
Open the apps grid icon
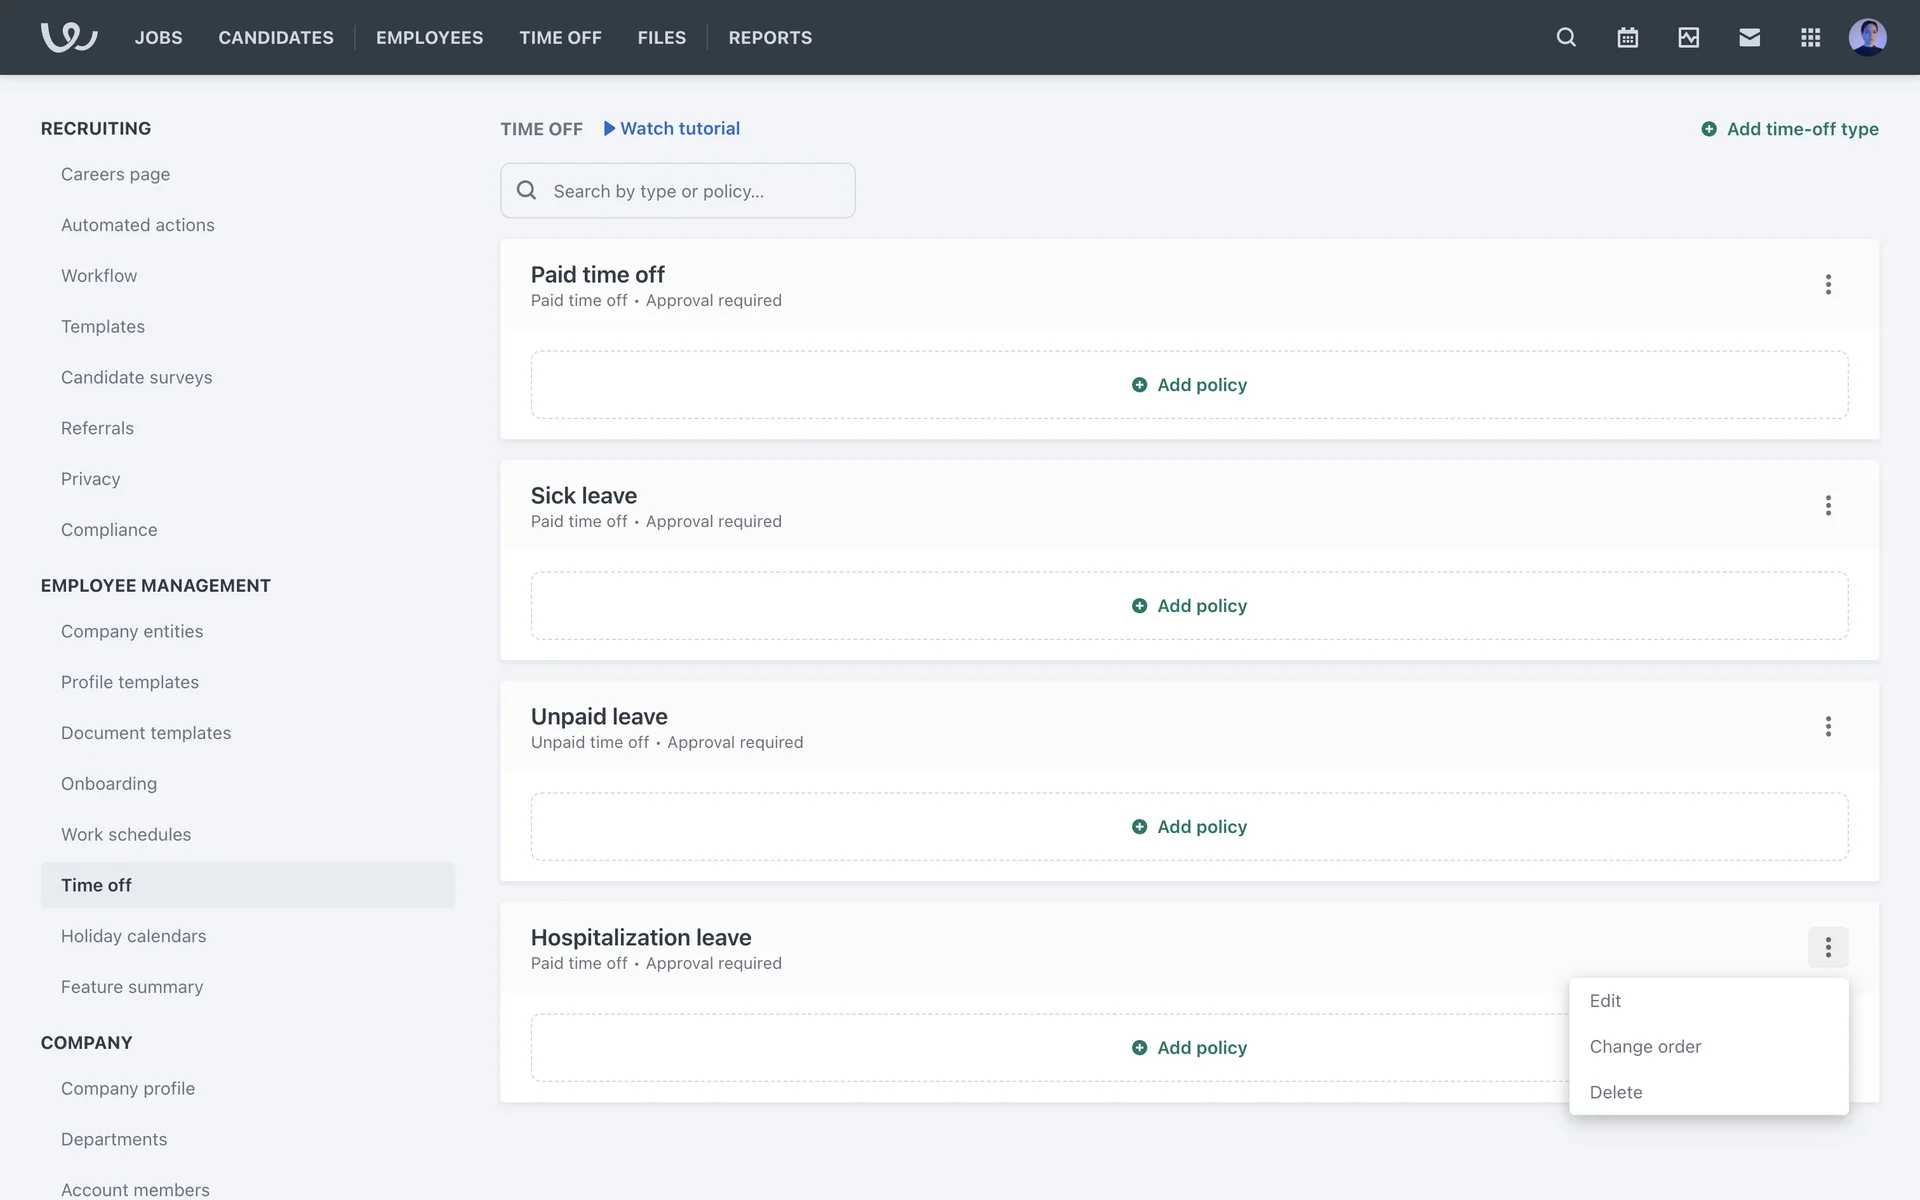(1810, 37)
